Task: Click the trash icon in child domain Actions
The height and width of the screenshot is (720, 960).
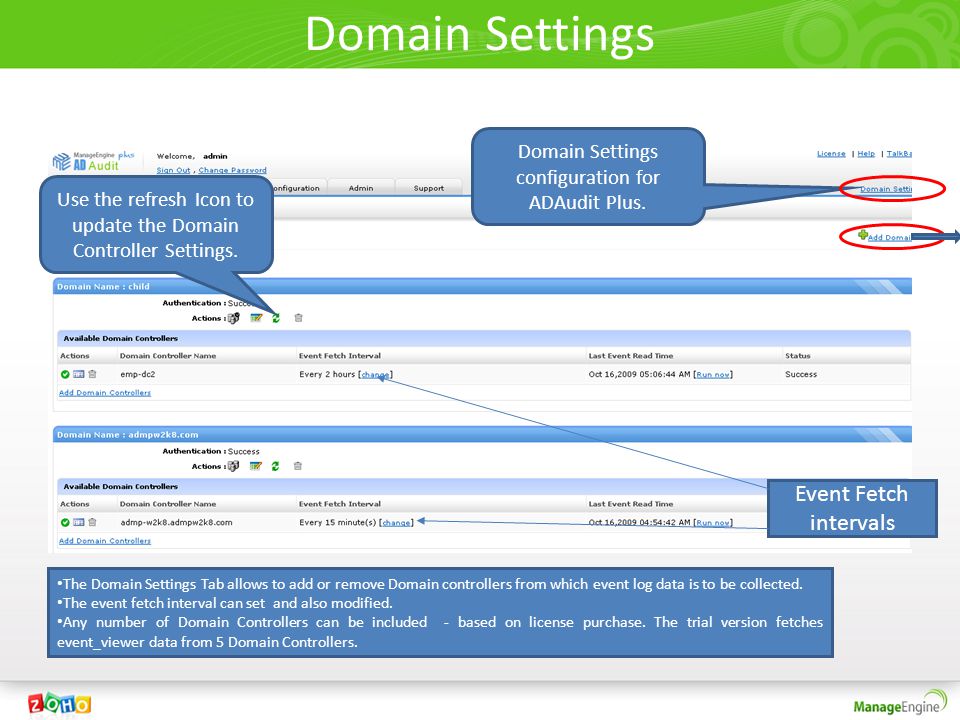Action: tap(298, 318)
